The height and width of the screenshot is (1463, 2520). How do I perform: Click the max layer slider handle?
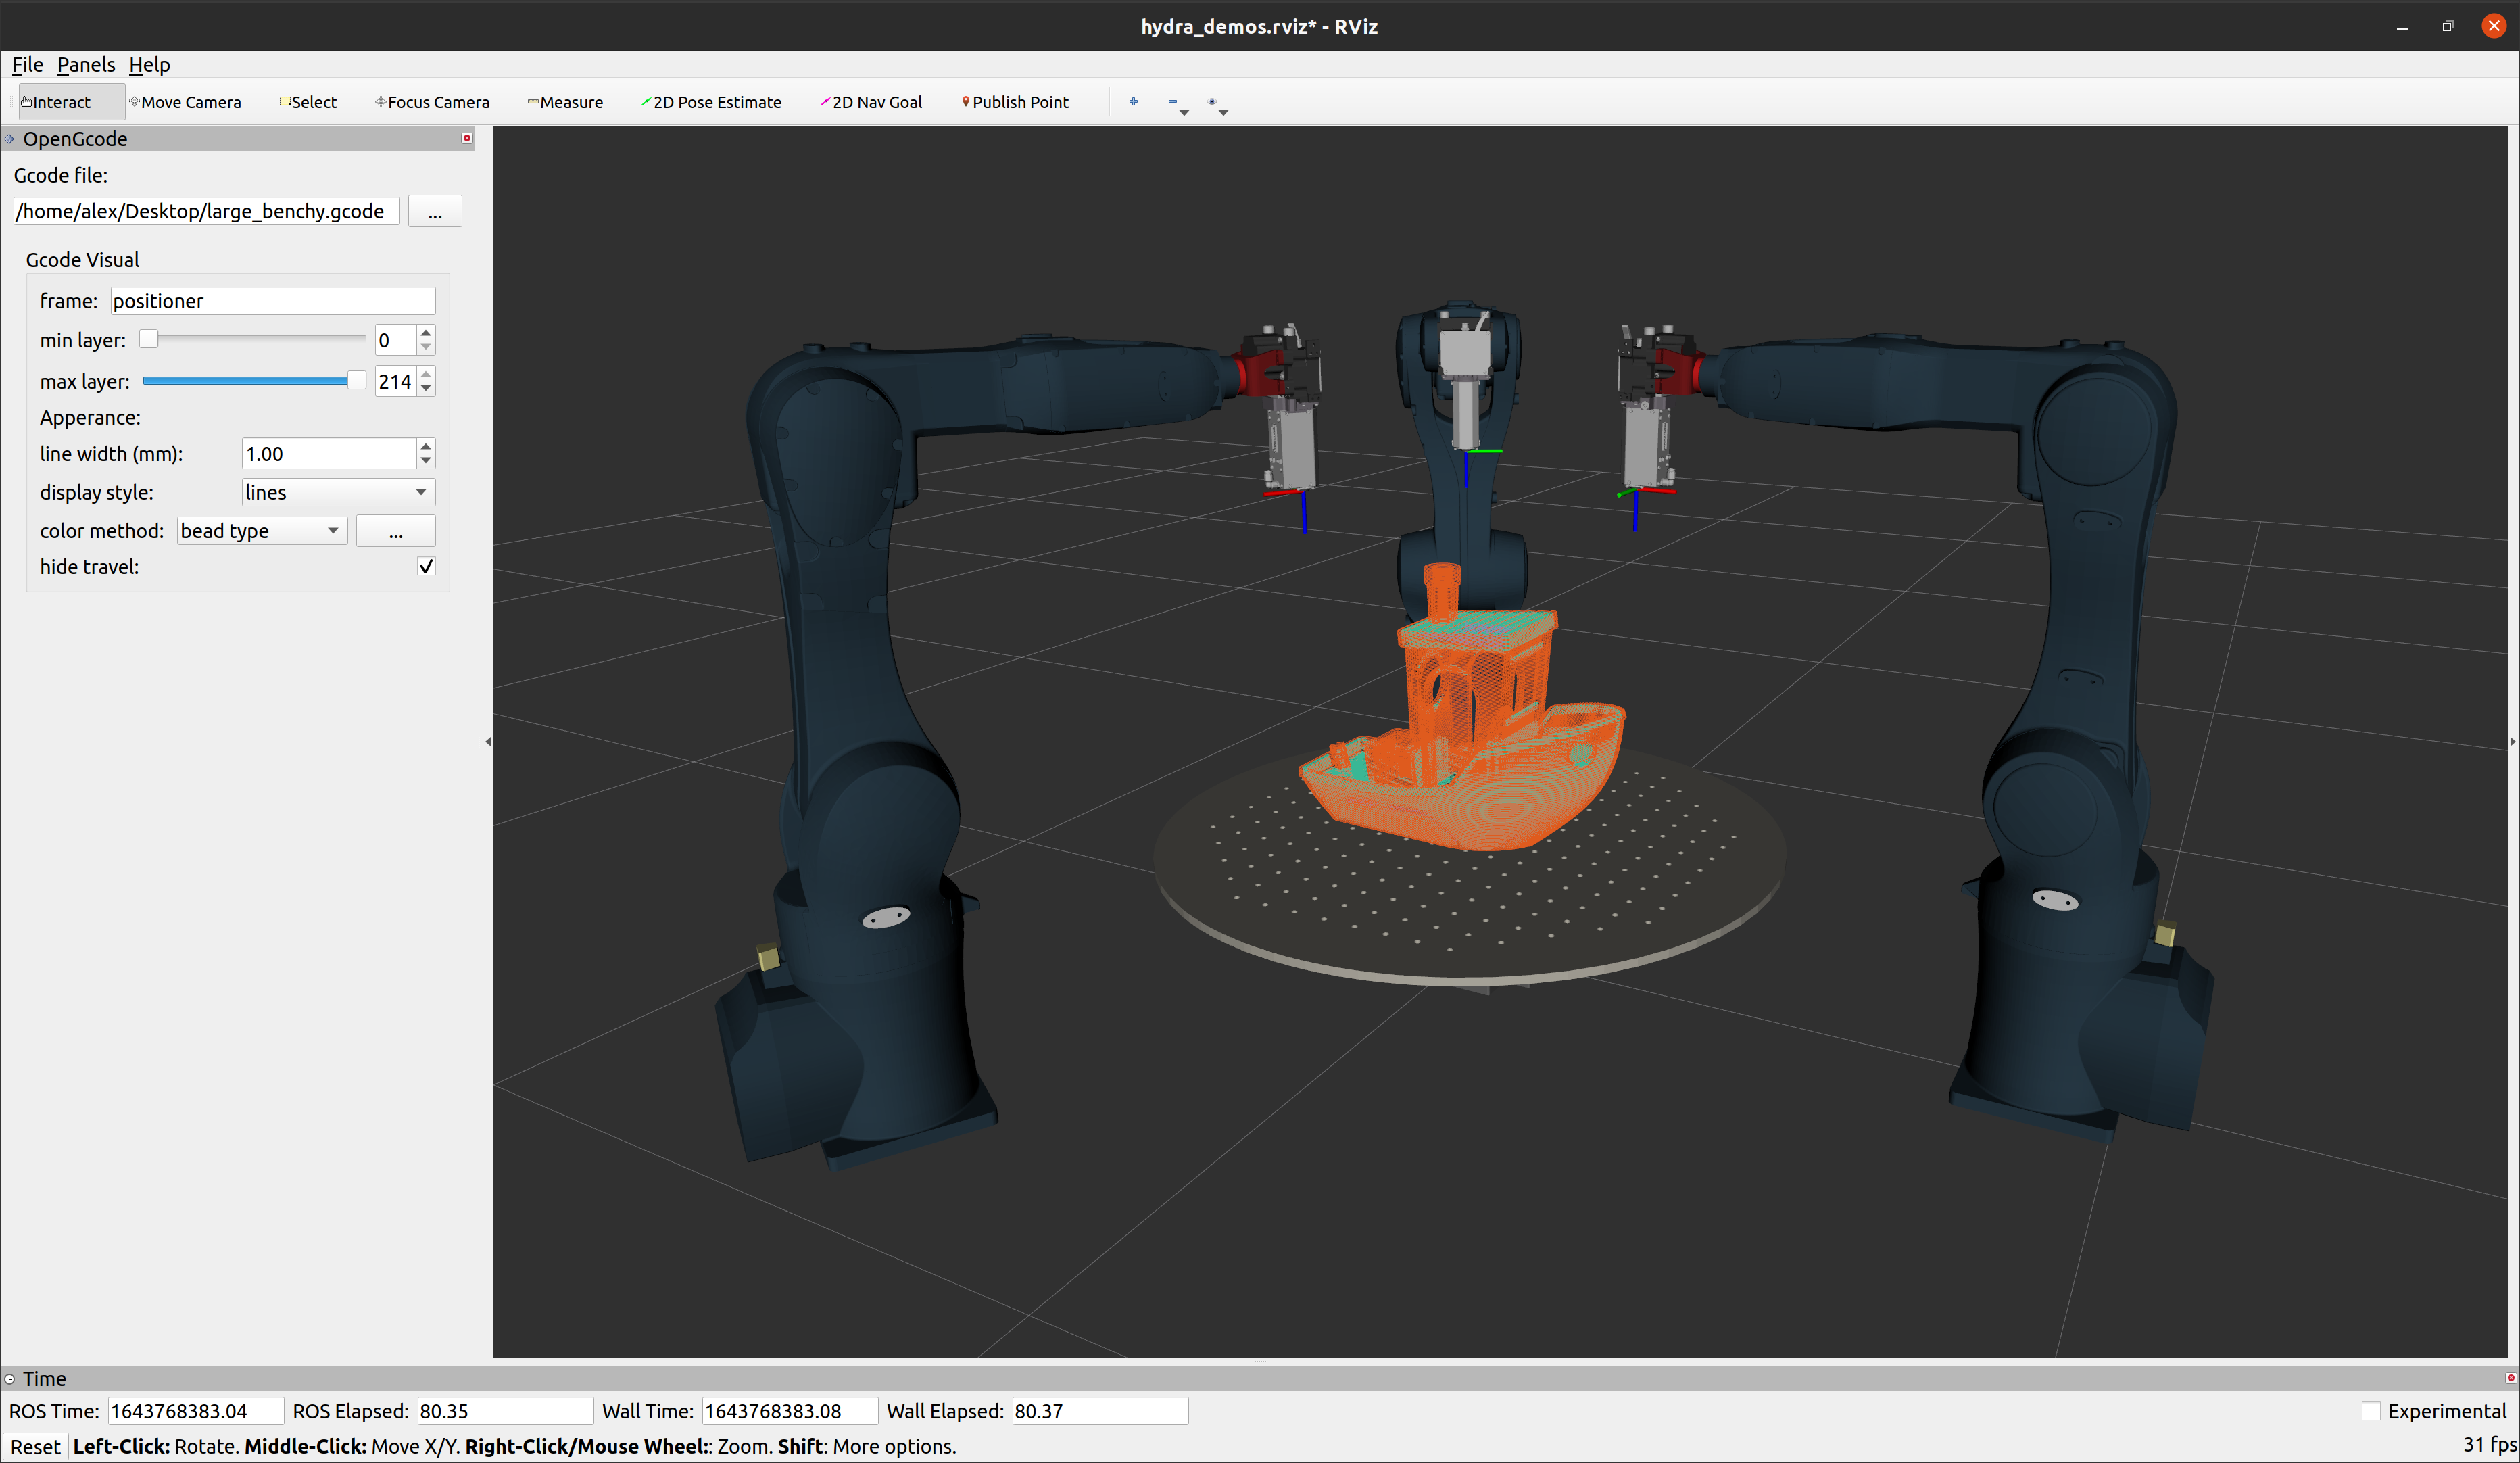click(356, 380)
